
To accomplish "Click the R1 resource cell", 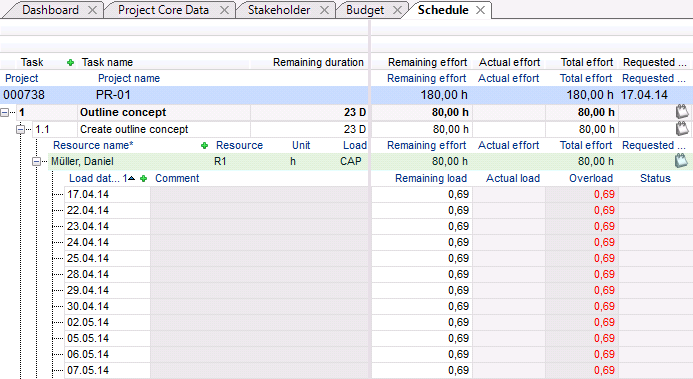I will [x=220, y=161].
